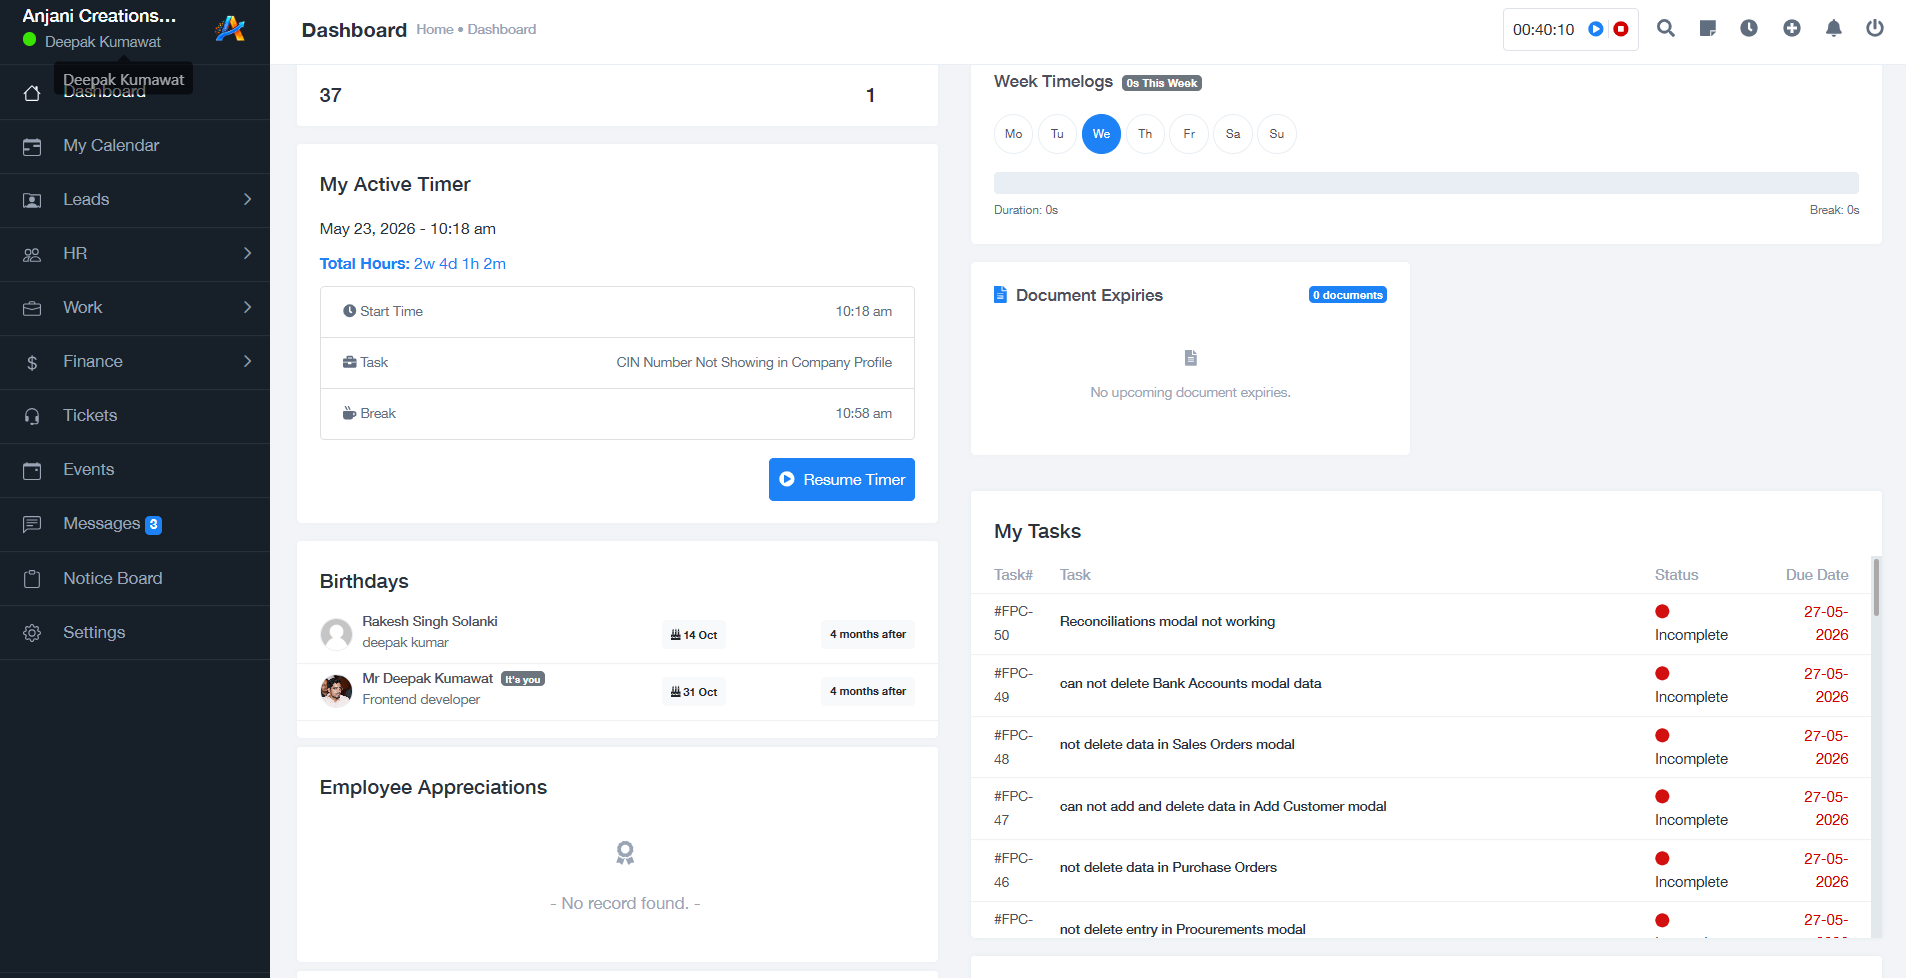Click the Document Expiries file icon
Screen dimensions: 1906x978
pyautogui.click(x=1000, y=294)
